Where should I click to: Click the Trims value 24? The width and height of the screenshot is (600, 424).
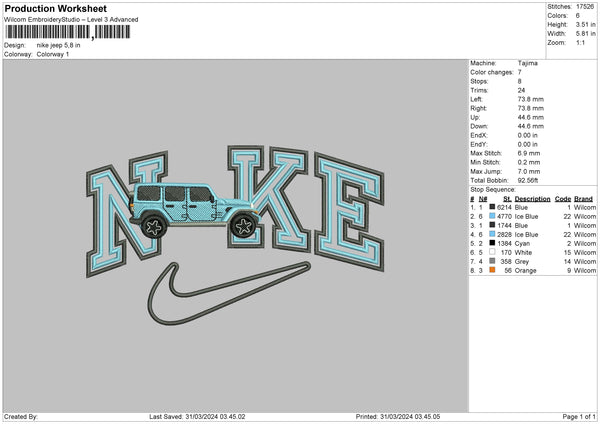[x=522, y=90]
